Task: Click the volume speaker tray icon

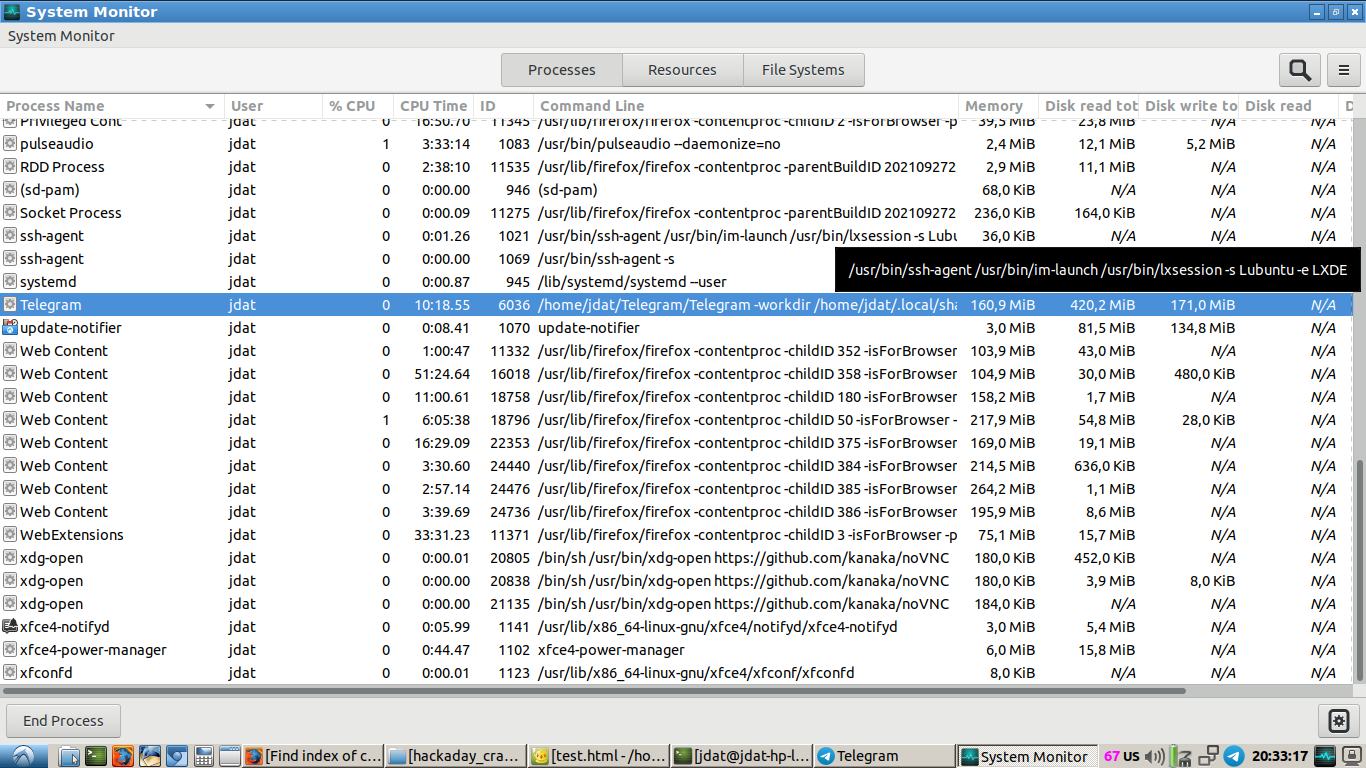Action: [x=1155, y=756]
